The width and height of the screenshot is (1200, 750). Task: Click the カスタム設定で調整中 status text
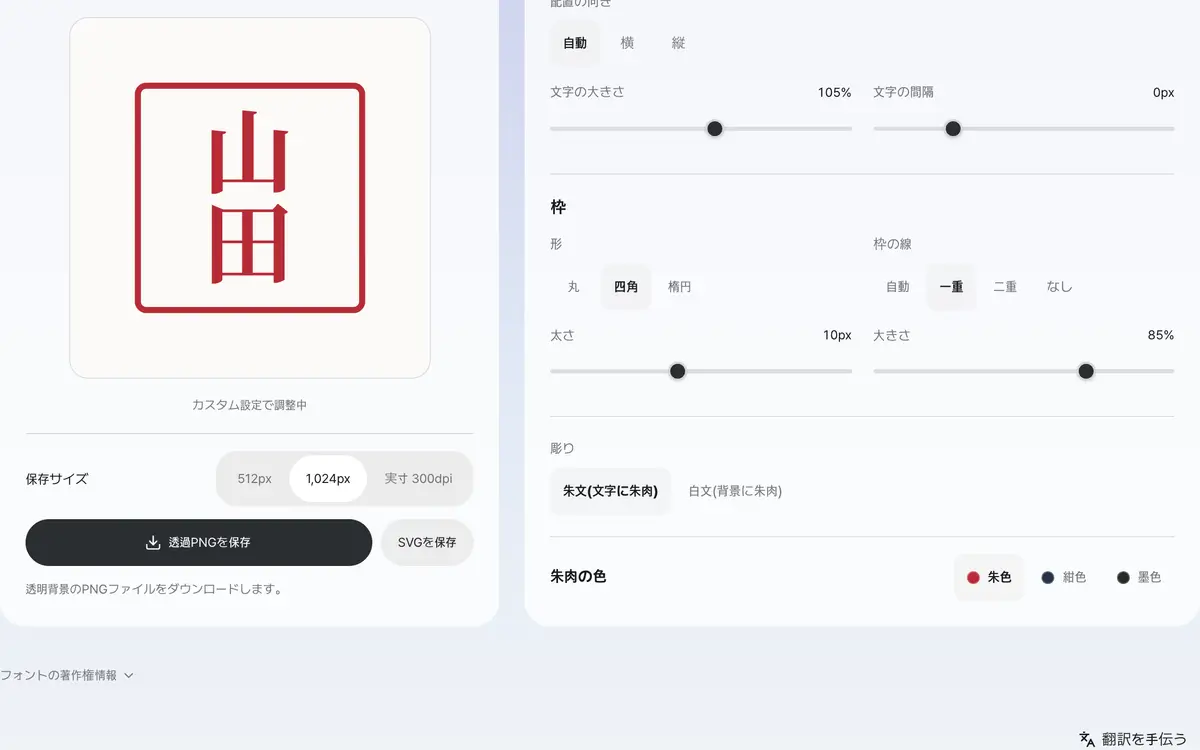[250, 405]
